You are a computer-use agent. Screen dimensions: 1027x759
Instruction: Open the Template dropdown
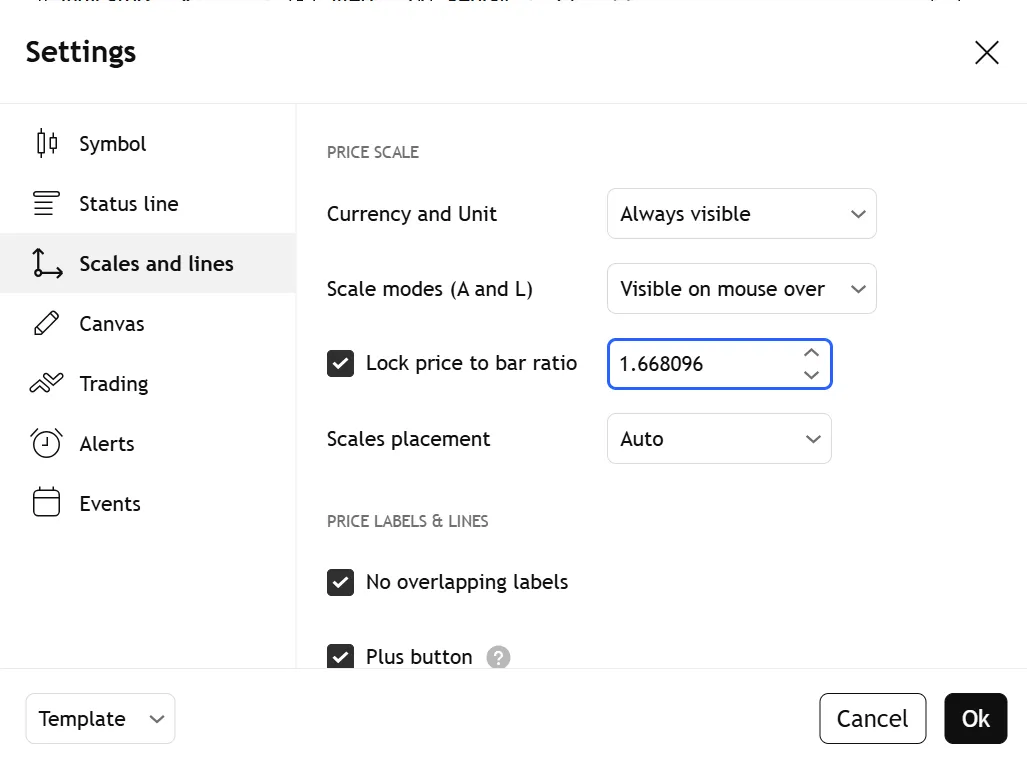click(x=100, y=719)
